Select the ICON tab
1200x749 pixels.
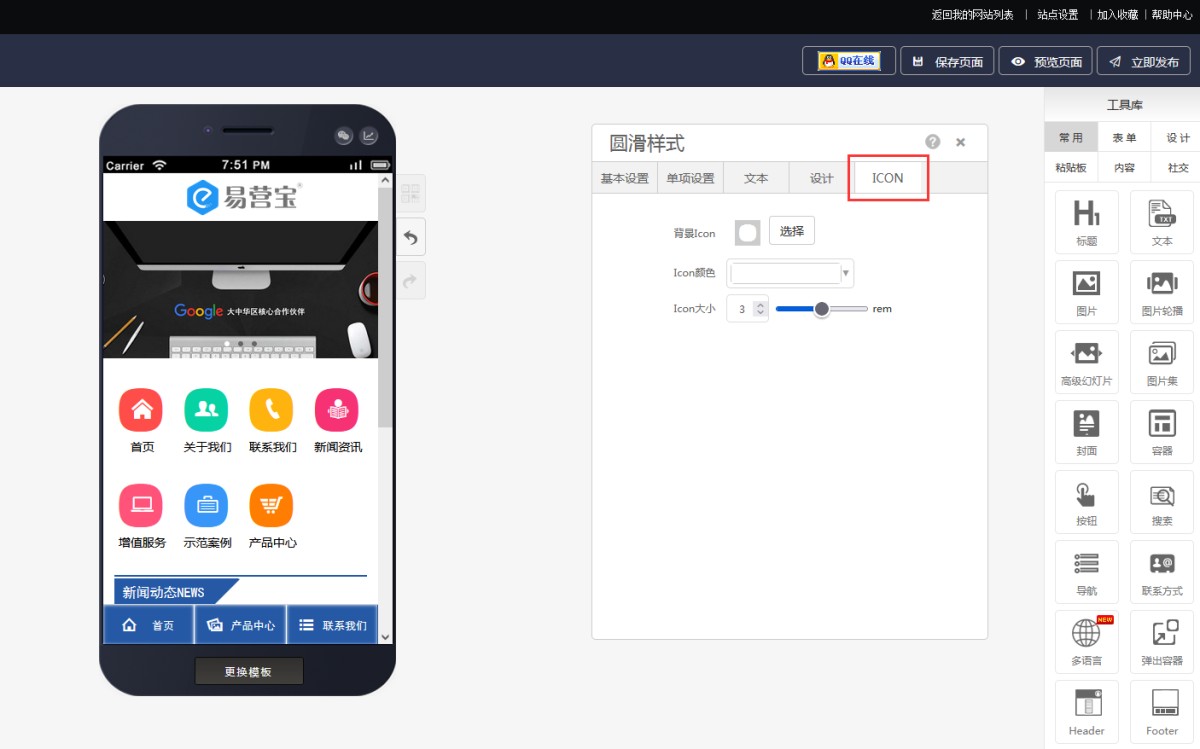pos(888,178)
